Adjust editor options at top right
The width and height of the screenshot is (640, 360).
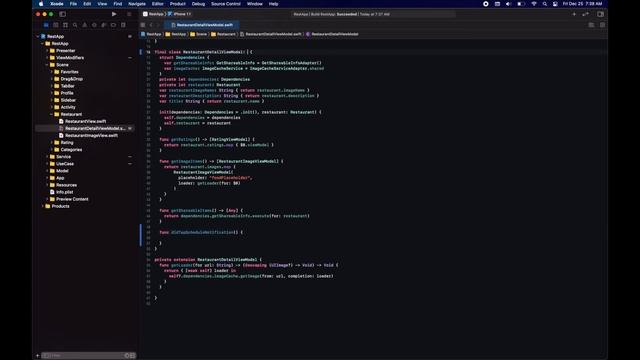tap(591, 25)
